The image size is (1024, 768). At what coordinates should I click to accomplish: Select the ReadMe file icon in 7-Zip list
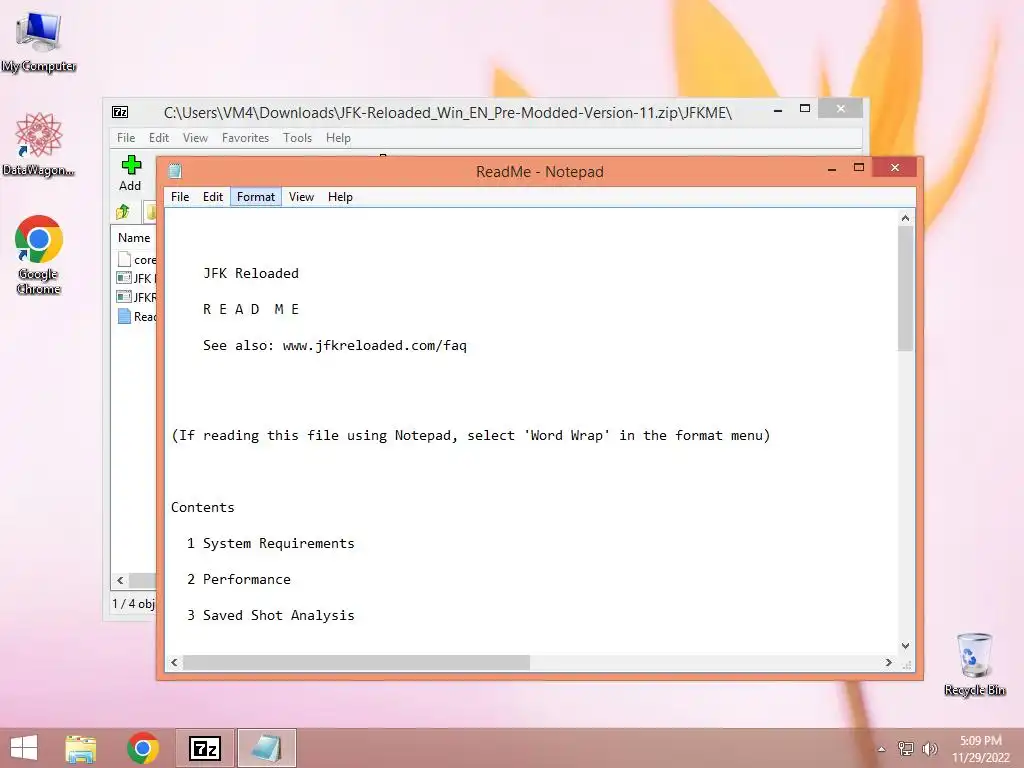124,316
